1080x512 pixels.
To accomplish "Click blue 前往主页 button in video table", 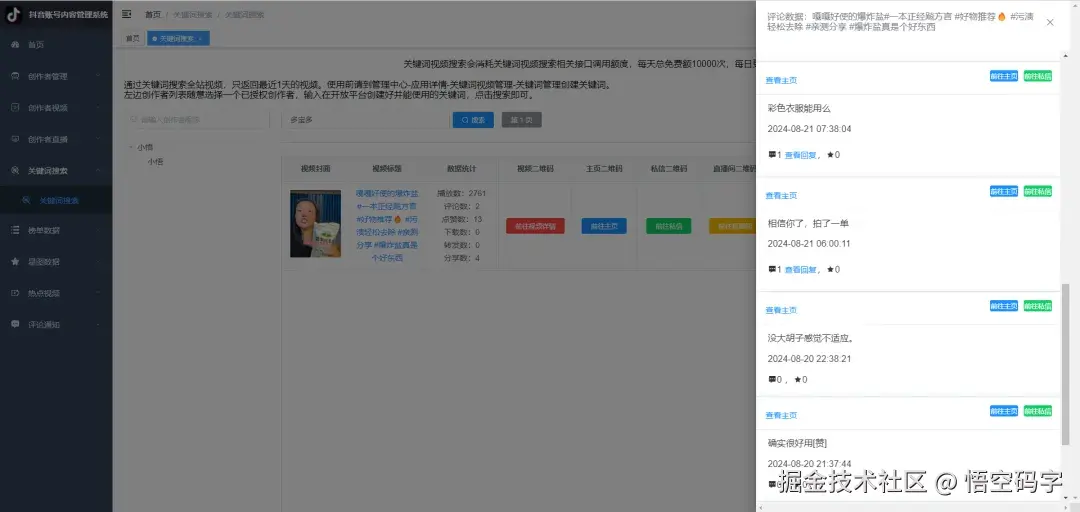I will coord(604,226).
